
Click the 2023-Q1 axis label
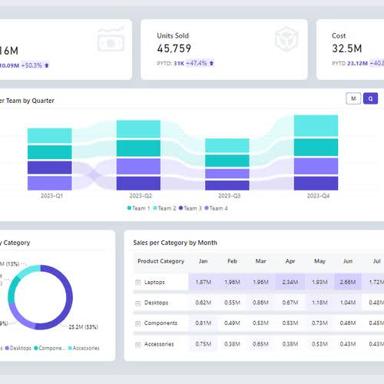click(52, 196)
